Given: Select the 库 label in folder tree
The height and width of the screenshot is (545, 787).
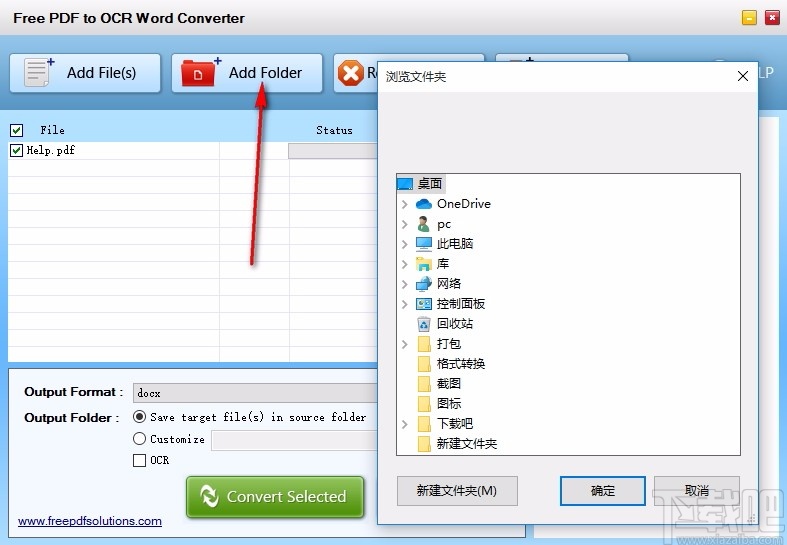Looking at the screenshot, I should tap(443, 264).
